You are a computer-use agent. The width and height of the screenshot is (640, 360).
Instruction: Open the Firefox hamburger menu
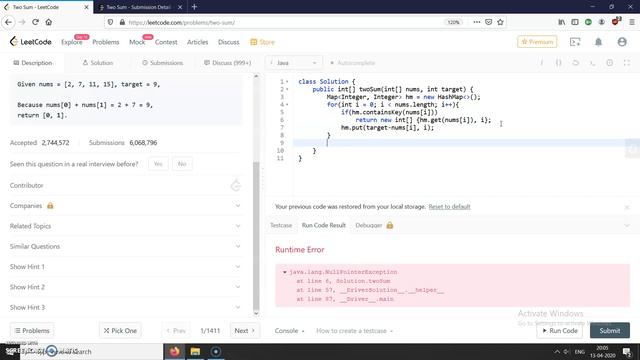pyautogui.click(x=631, y=22)
